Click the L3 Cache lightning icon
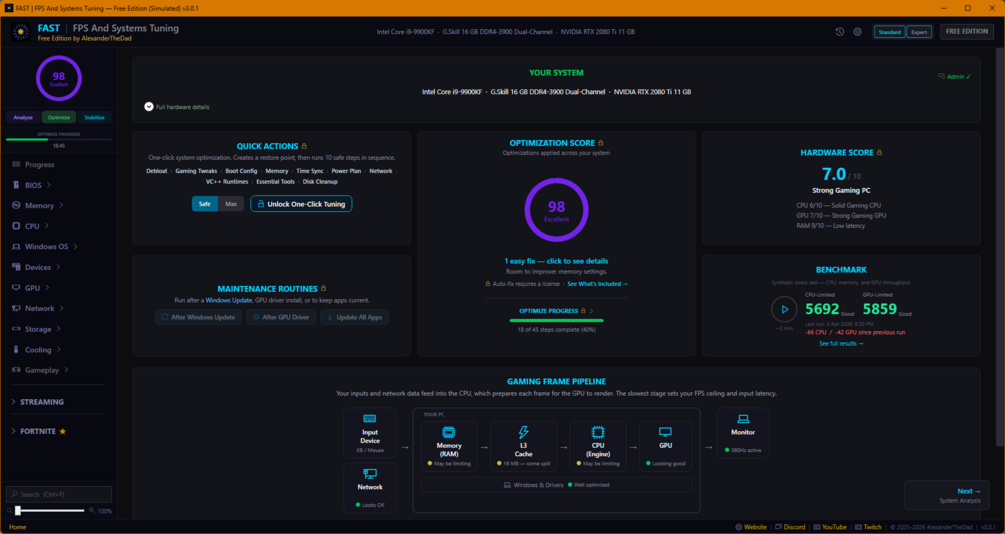Viewport: 1005px width, 534px height. coord(524,432)
